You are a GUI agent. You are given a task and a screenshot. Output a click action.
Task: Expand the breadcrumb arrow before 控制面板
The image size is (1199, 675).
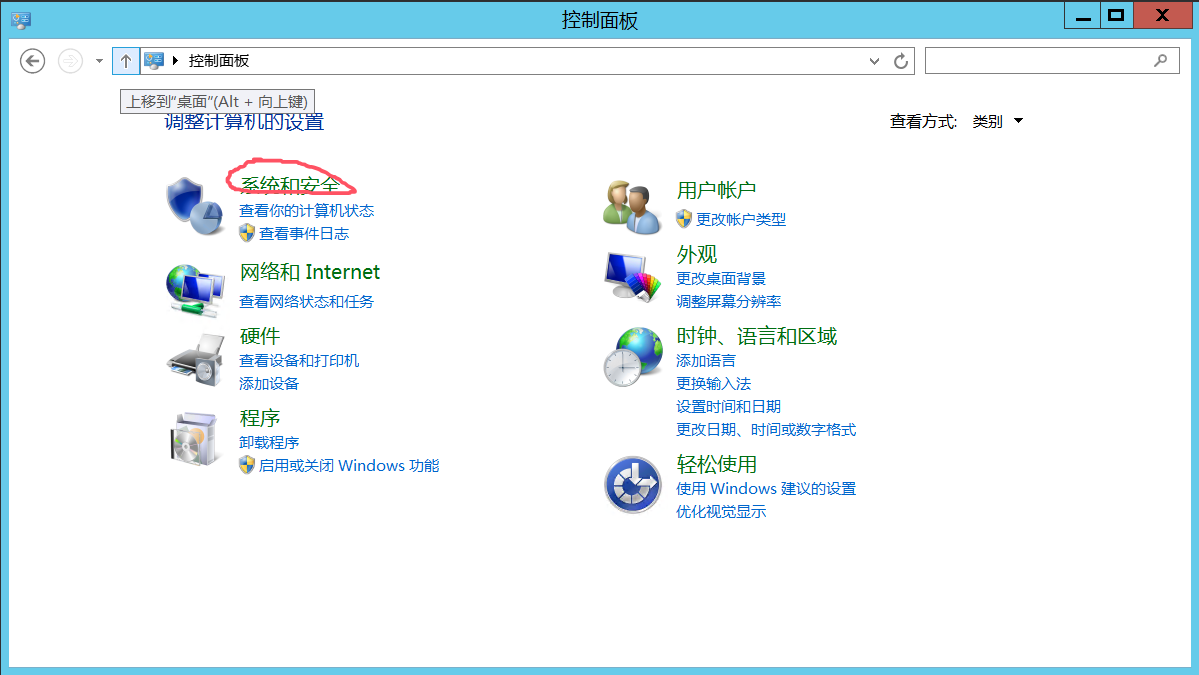tap(175, 60)
